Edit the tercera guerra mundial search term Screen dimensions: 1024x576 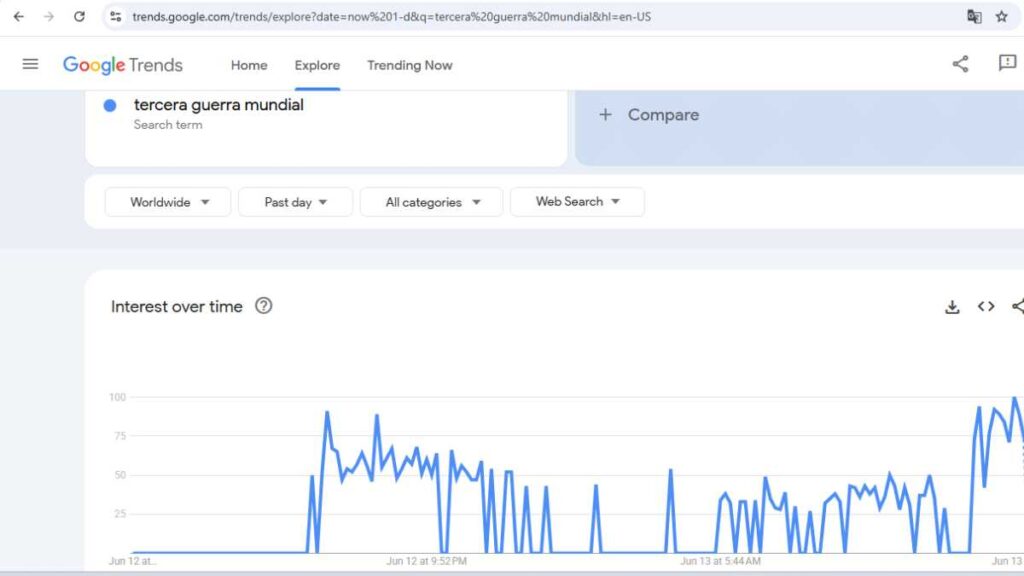[219, 105]
